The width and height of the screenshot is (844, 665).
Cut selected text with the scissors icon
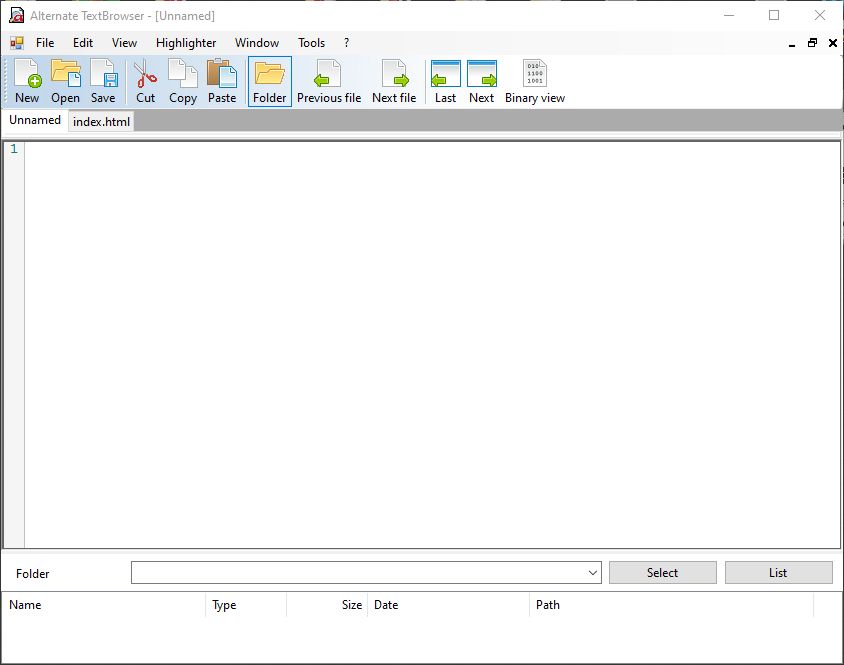pyautogui.click(x=144, y=80)
